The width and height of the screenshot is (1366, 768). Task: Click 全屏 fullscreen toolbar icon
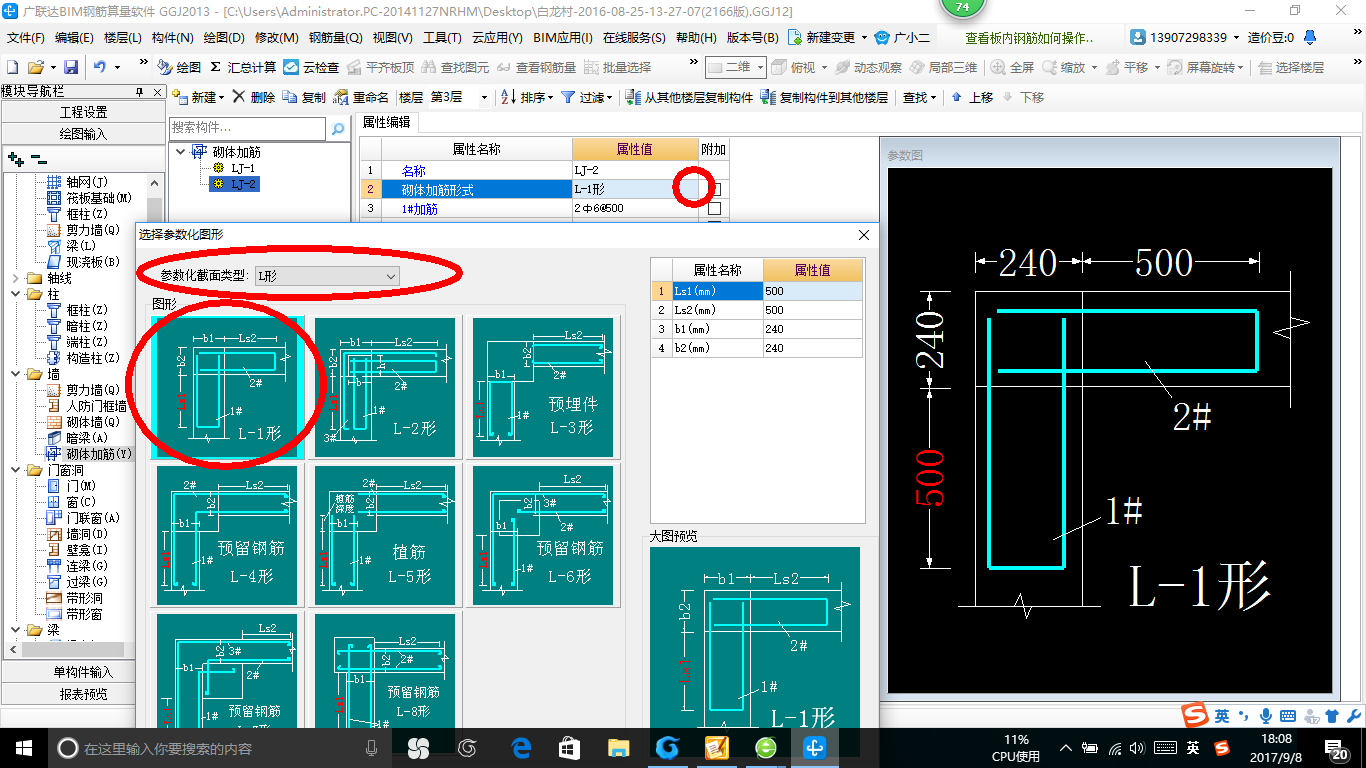[x=1012, y=67]
